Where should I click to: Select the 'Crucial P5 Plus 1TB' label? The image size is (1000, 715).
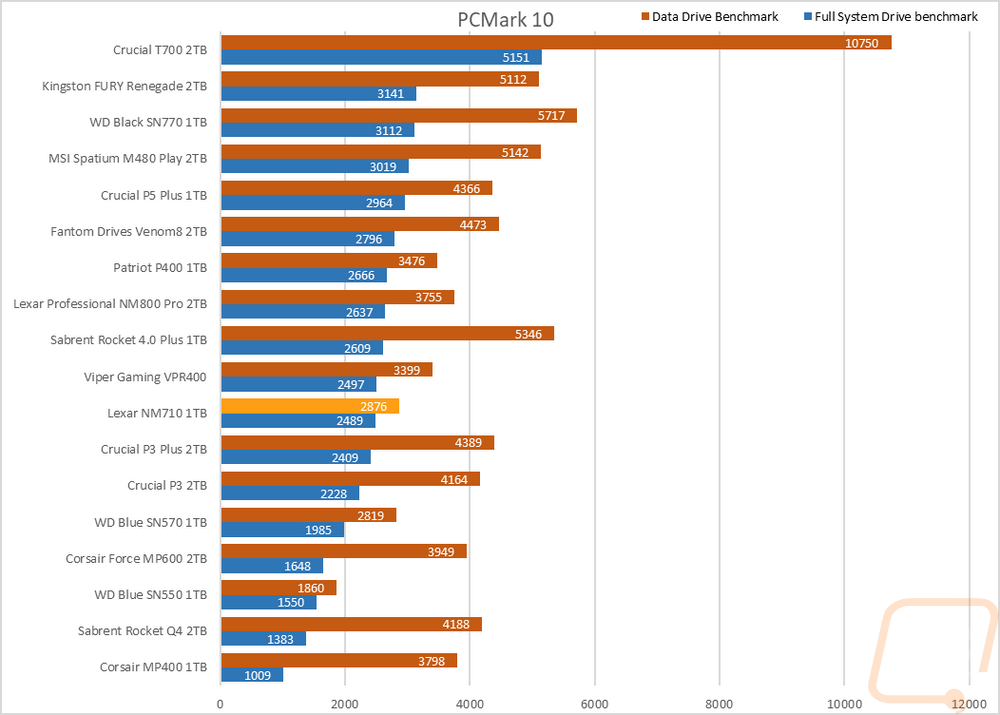(x=154, y=195)
